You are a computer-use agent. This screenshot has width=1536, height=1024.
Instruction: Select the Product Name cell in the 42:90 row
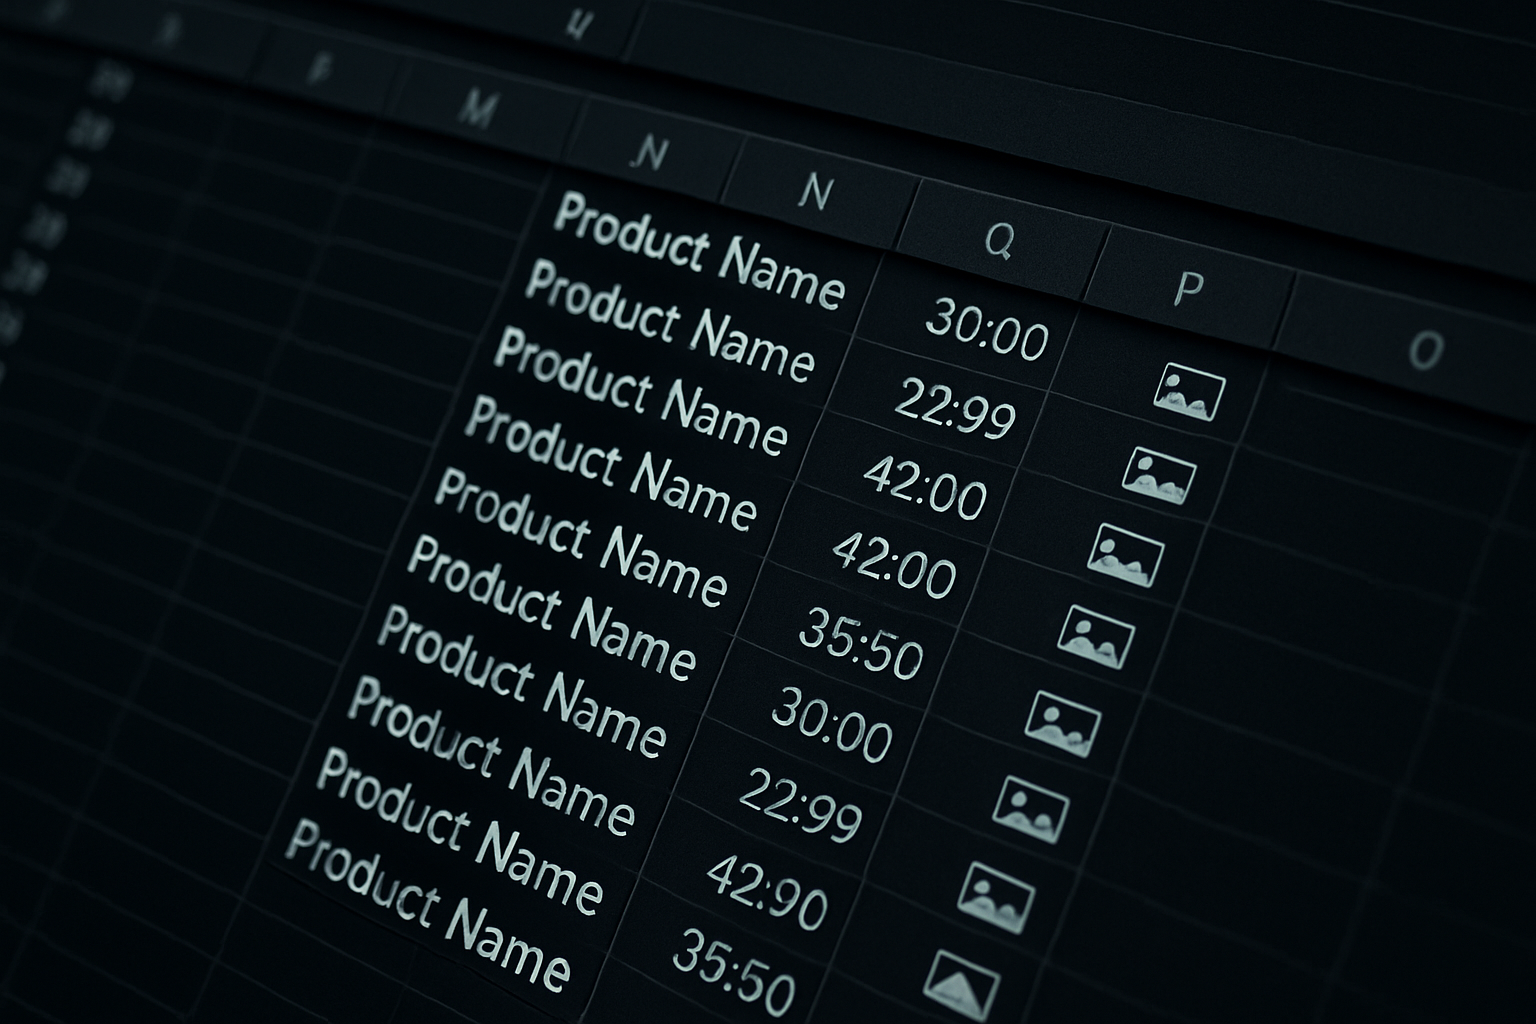(460, 833)
